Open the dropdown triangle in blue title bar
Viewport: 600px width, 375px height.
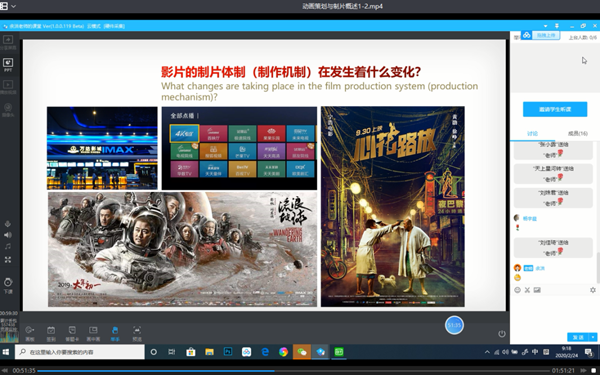(545, 26)
